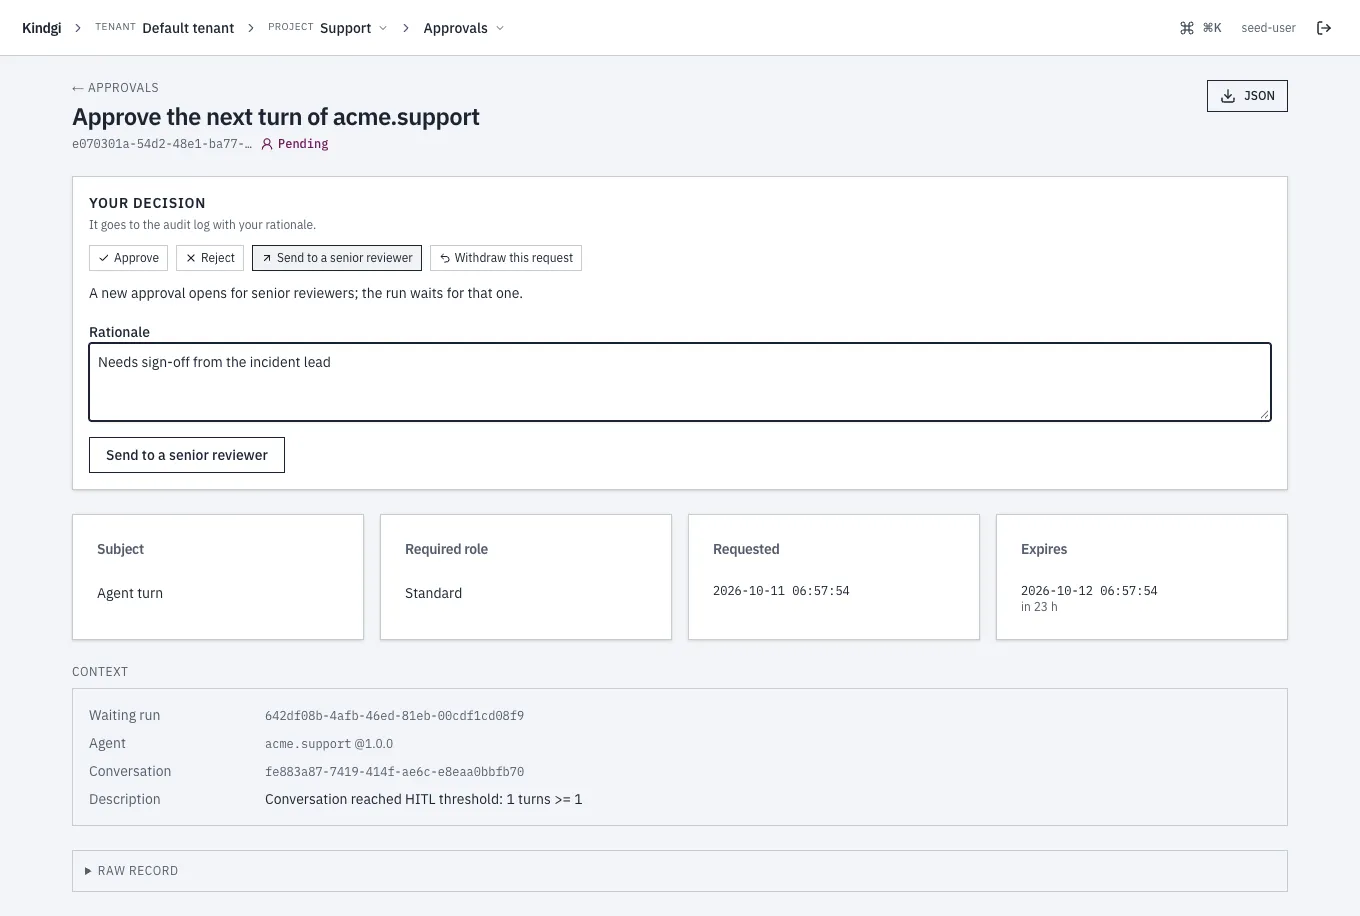The image size is (1360, 916).
Task: Click the 'in 23 h' expiry note
Action: tap(1039, 607)
